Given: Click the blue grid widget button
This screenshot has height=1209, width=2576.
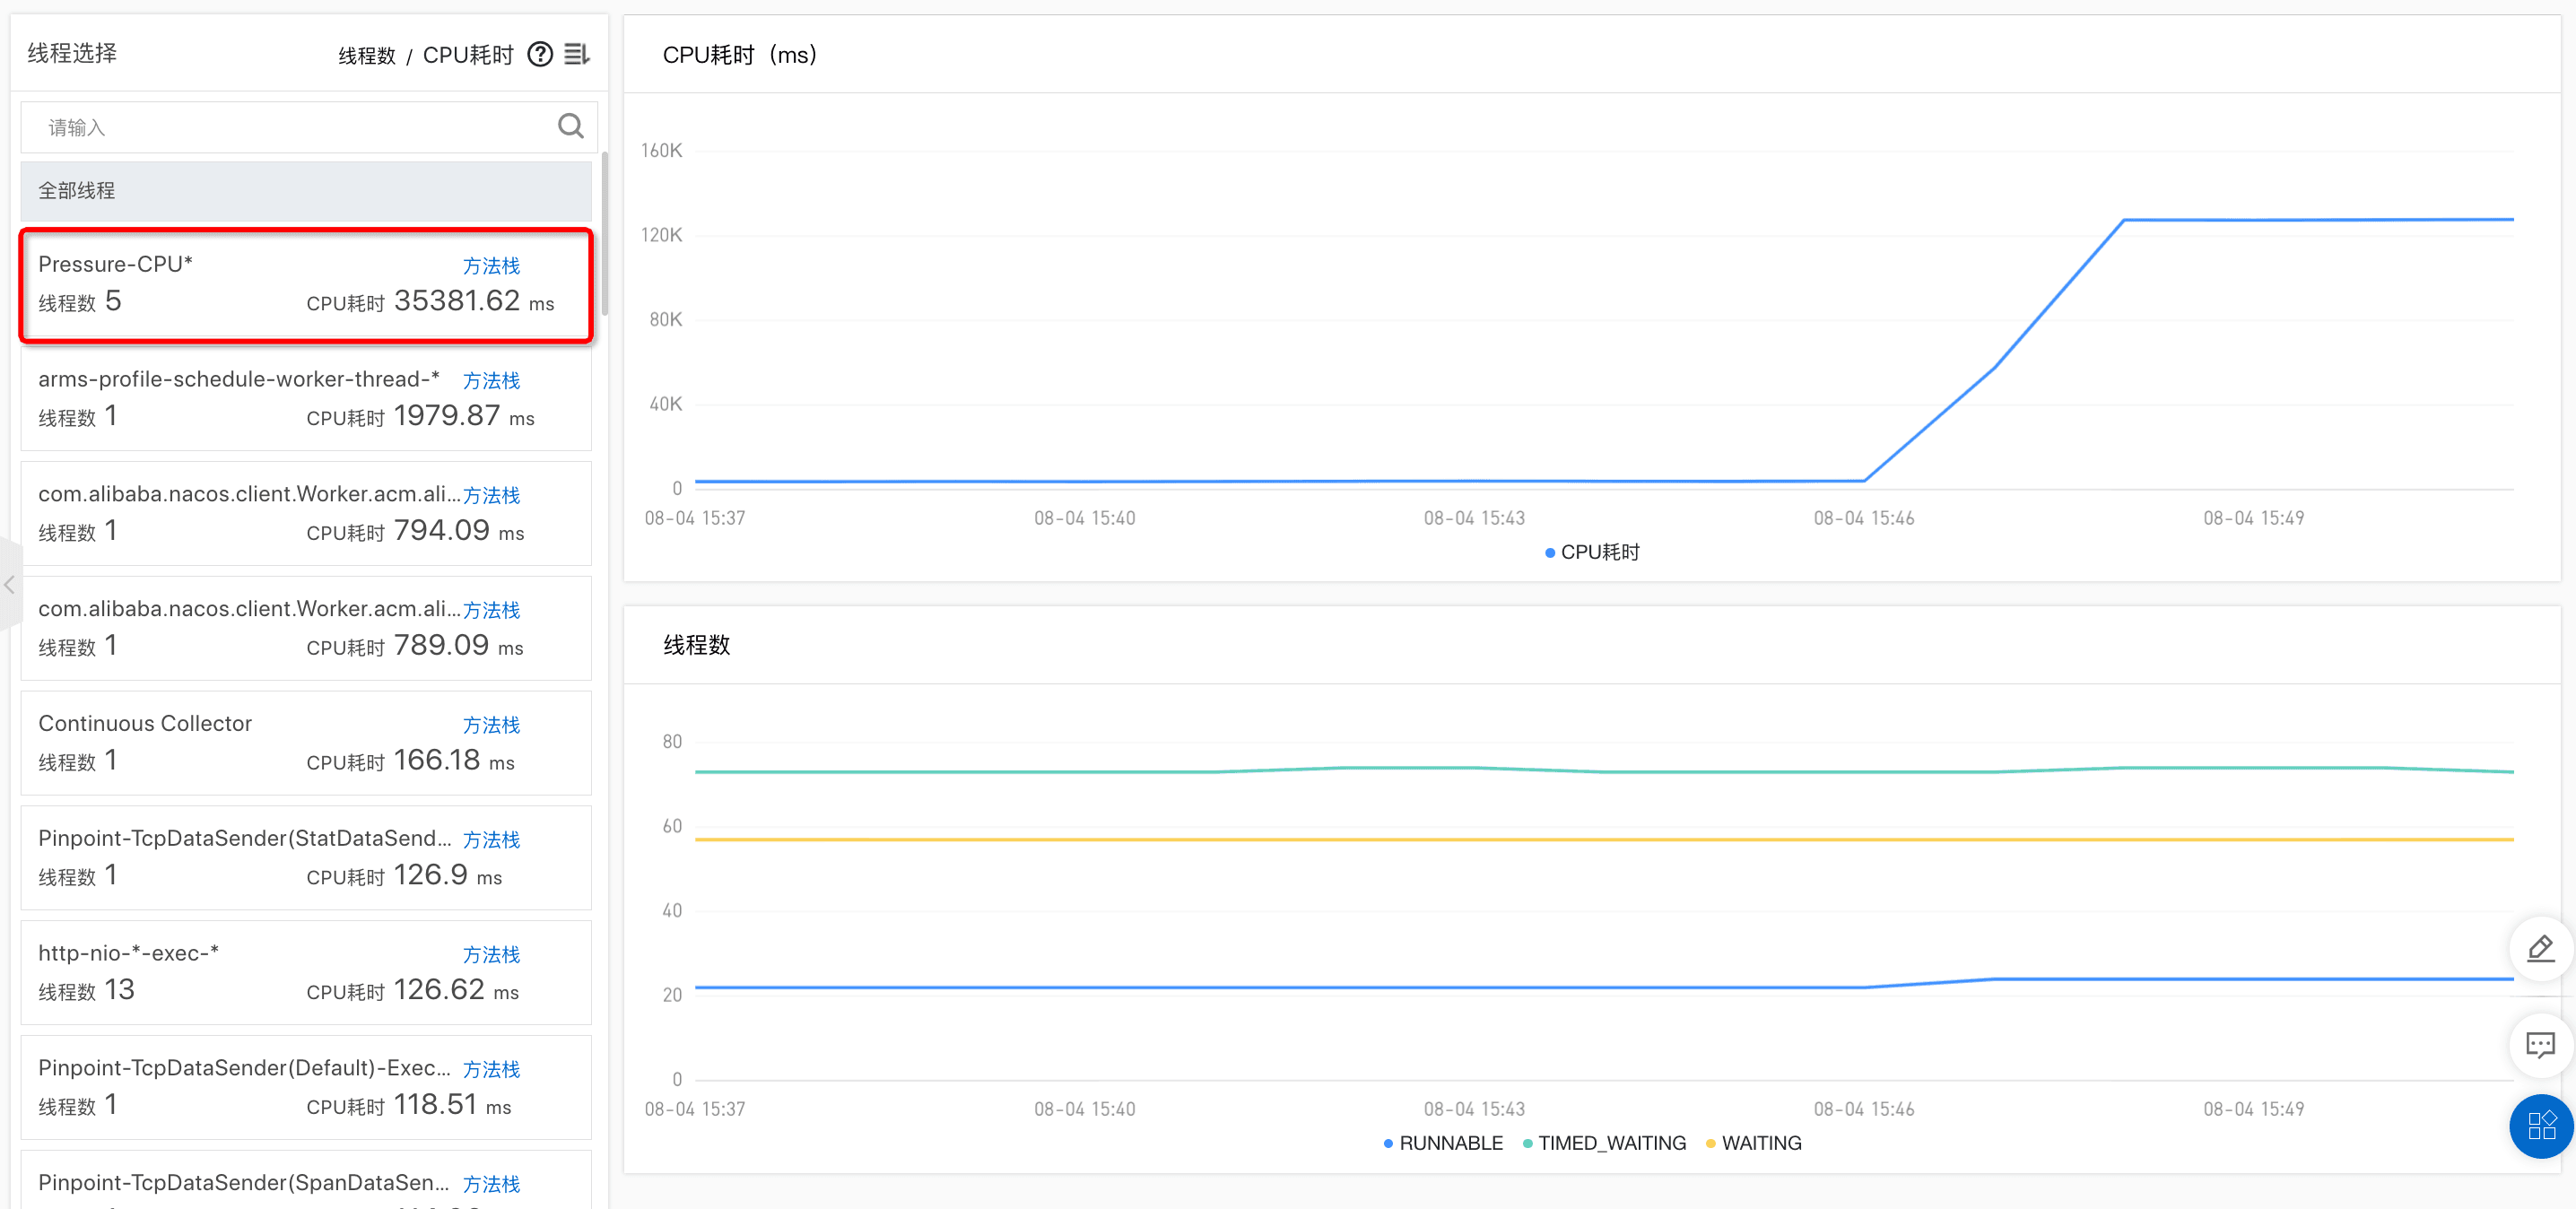Looking at the screenshot, I should 2540,1126.
